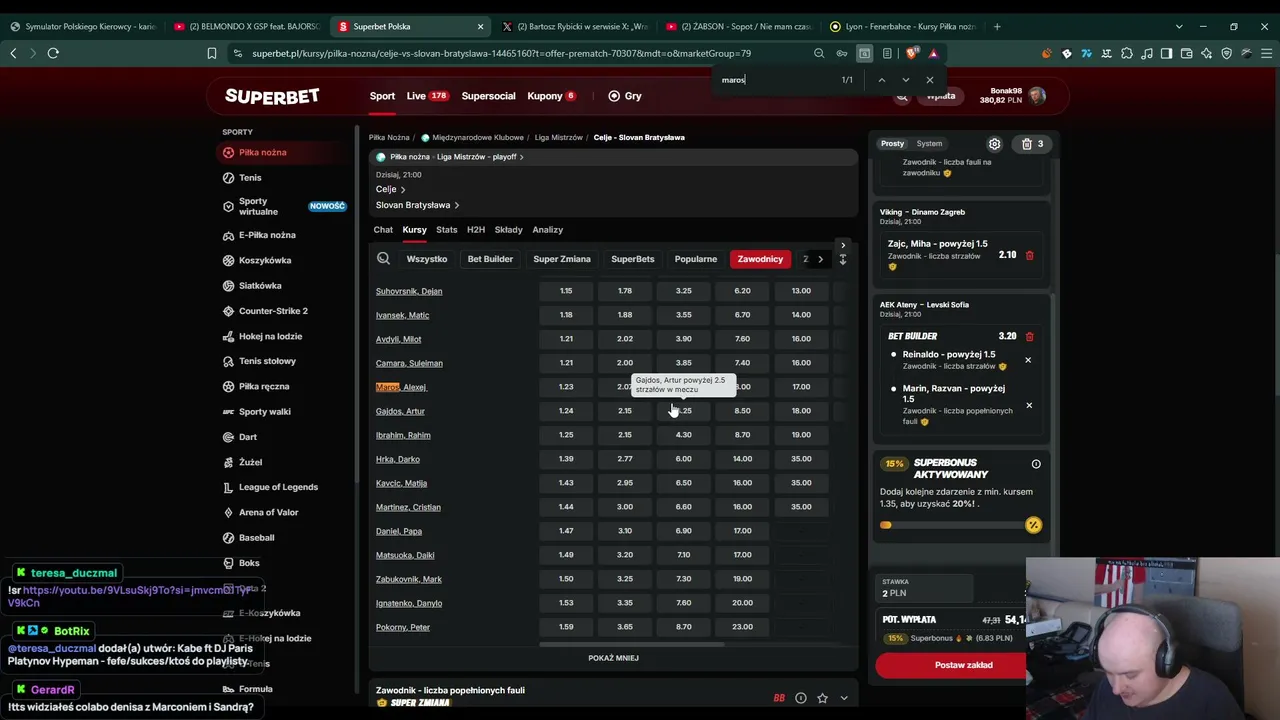Screen dimensions: 1280x720
Task: Collapse all markets with the arrows icon
Action: point(843,259)
